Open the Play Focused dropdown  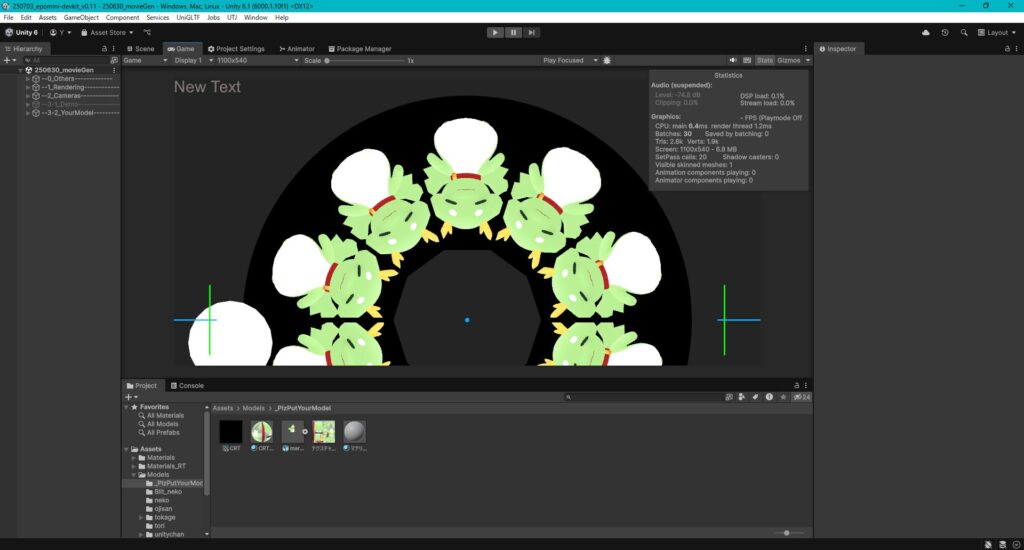(569, 60)
